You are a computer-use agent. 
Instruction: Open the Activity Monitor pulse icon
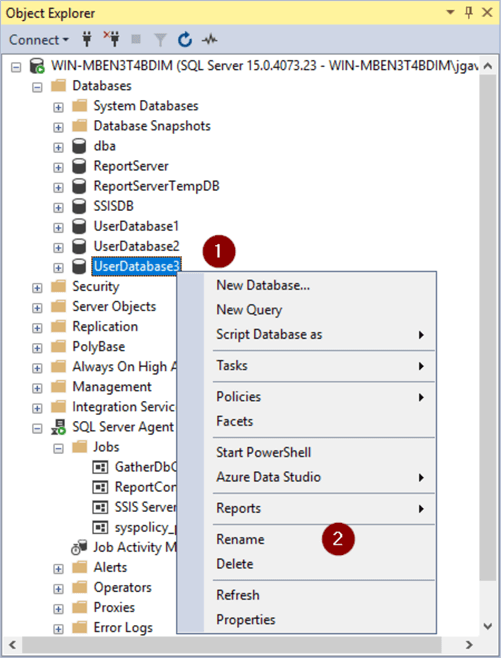coord(209,40)
